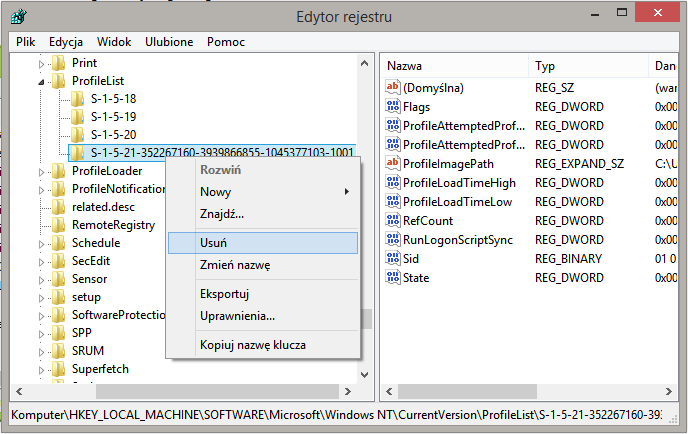
Task: Click the Typ column header
Action: click(588, 66)
